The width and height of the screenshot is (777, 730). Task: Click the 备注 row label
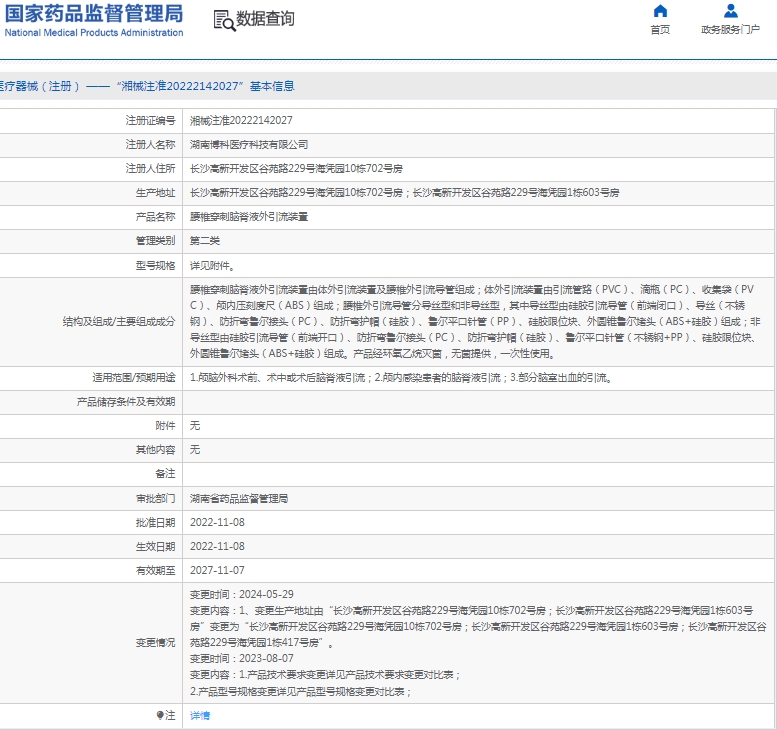click(x=165, y=474)
